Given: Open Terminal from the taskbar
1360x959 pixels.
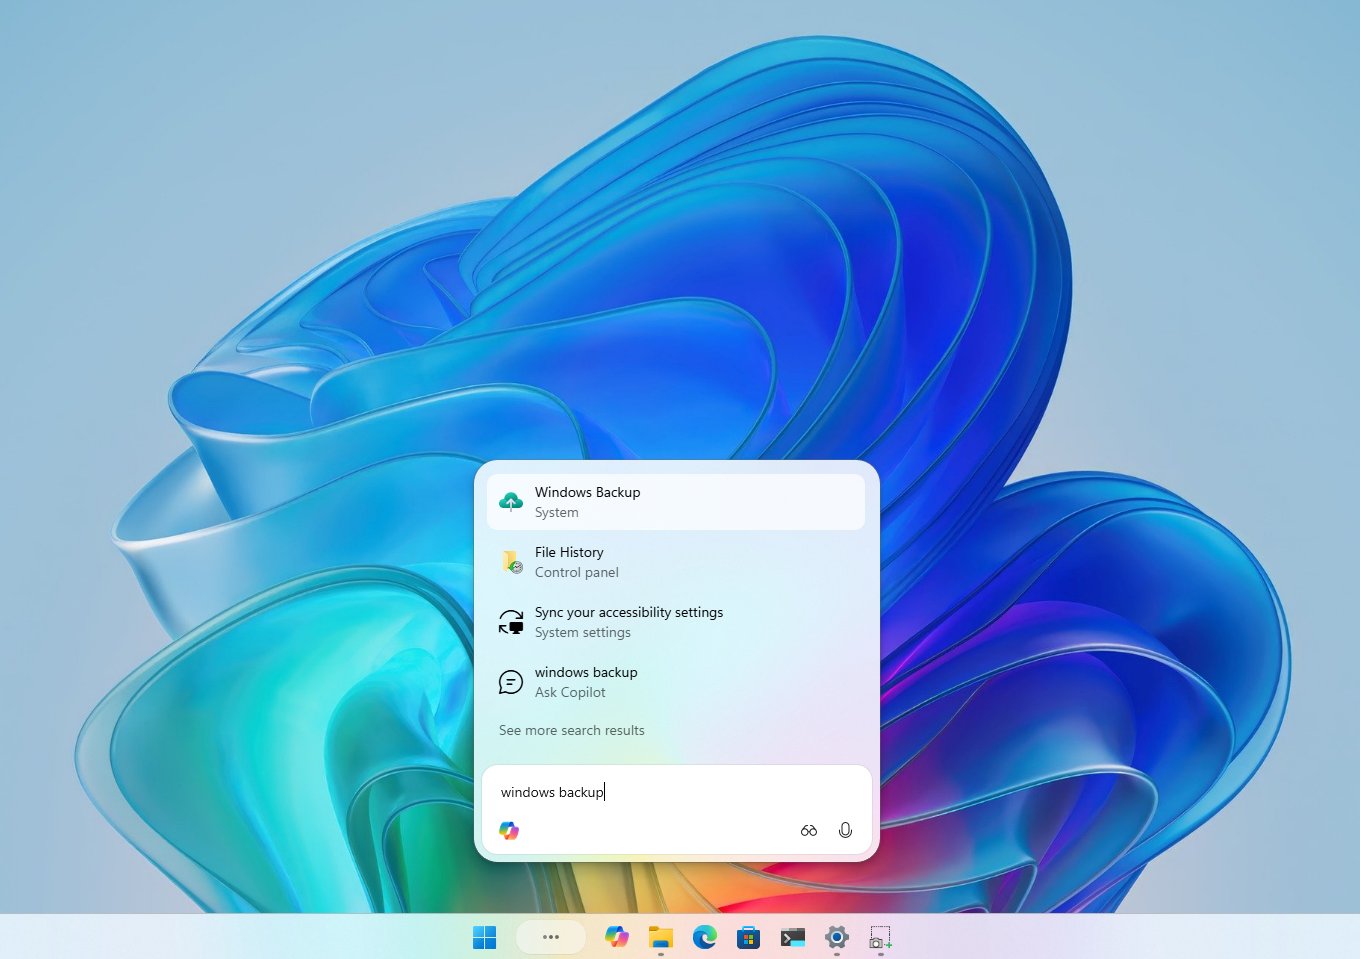Looking at the screenshot, I should pyautogui.click(x=793, y=937).
